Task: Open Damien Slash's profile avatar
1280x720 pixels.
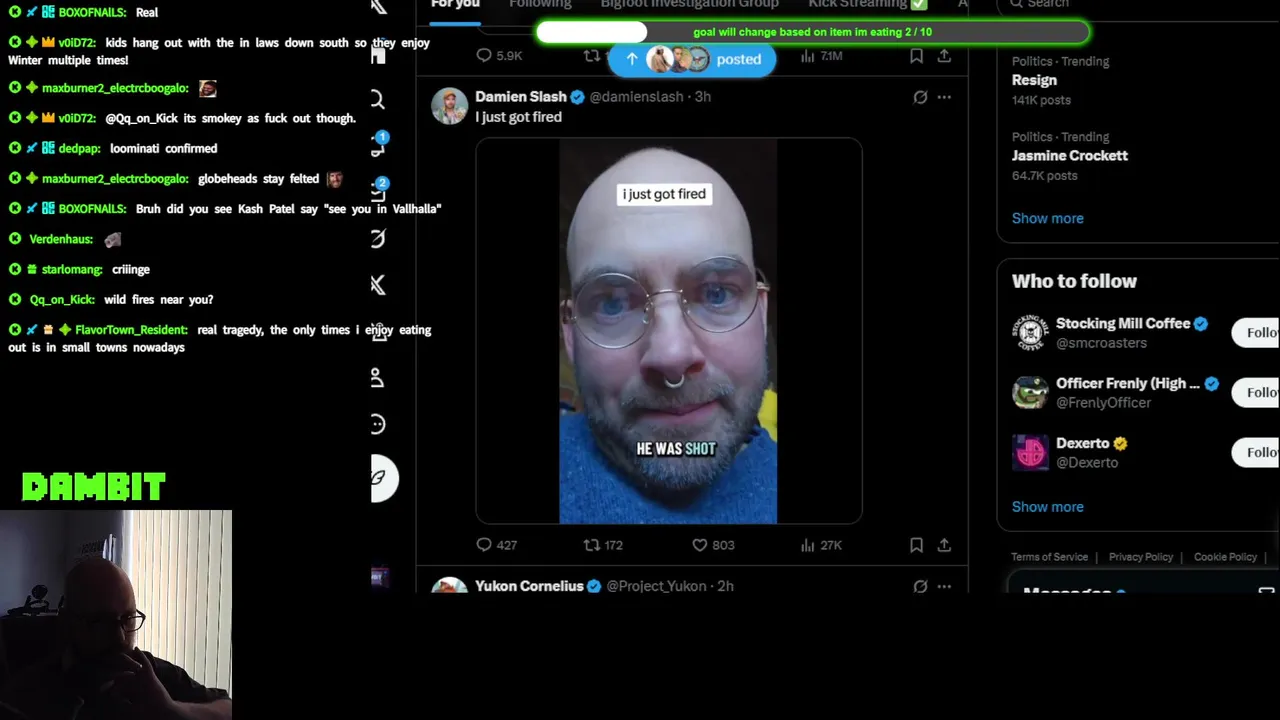Action: (449, 106)
